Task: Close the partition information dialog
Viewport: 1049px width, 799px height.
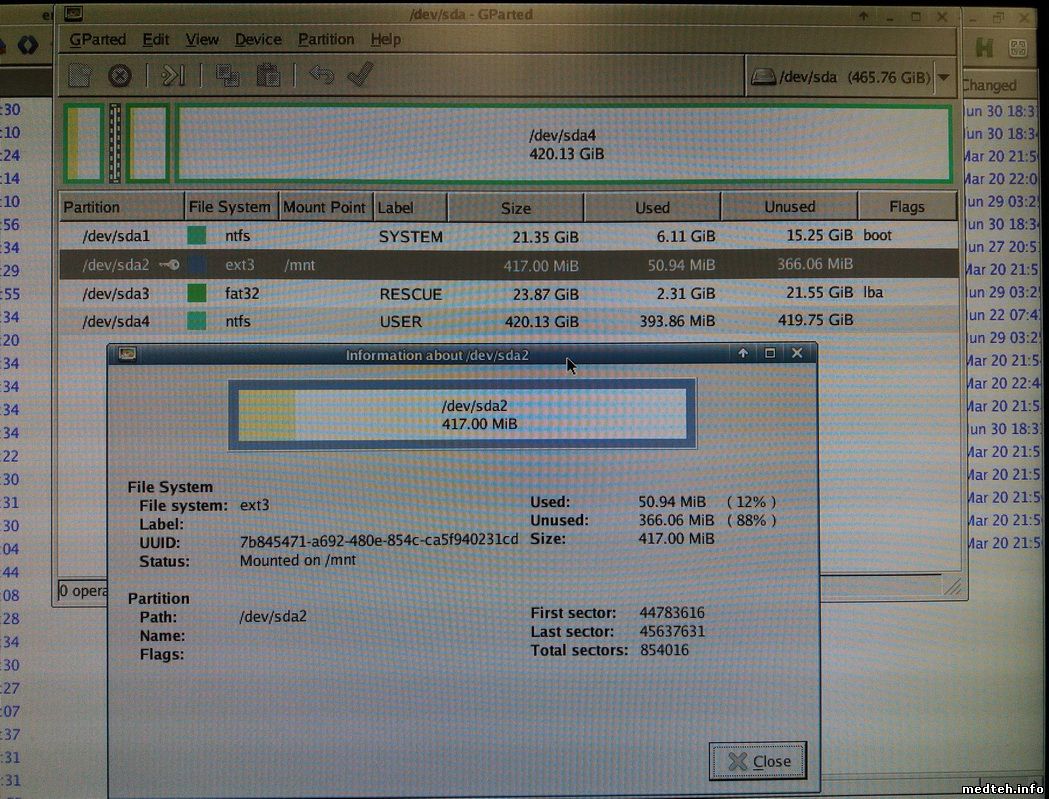Action: [758, 761]
